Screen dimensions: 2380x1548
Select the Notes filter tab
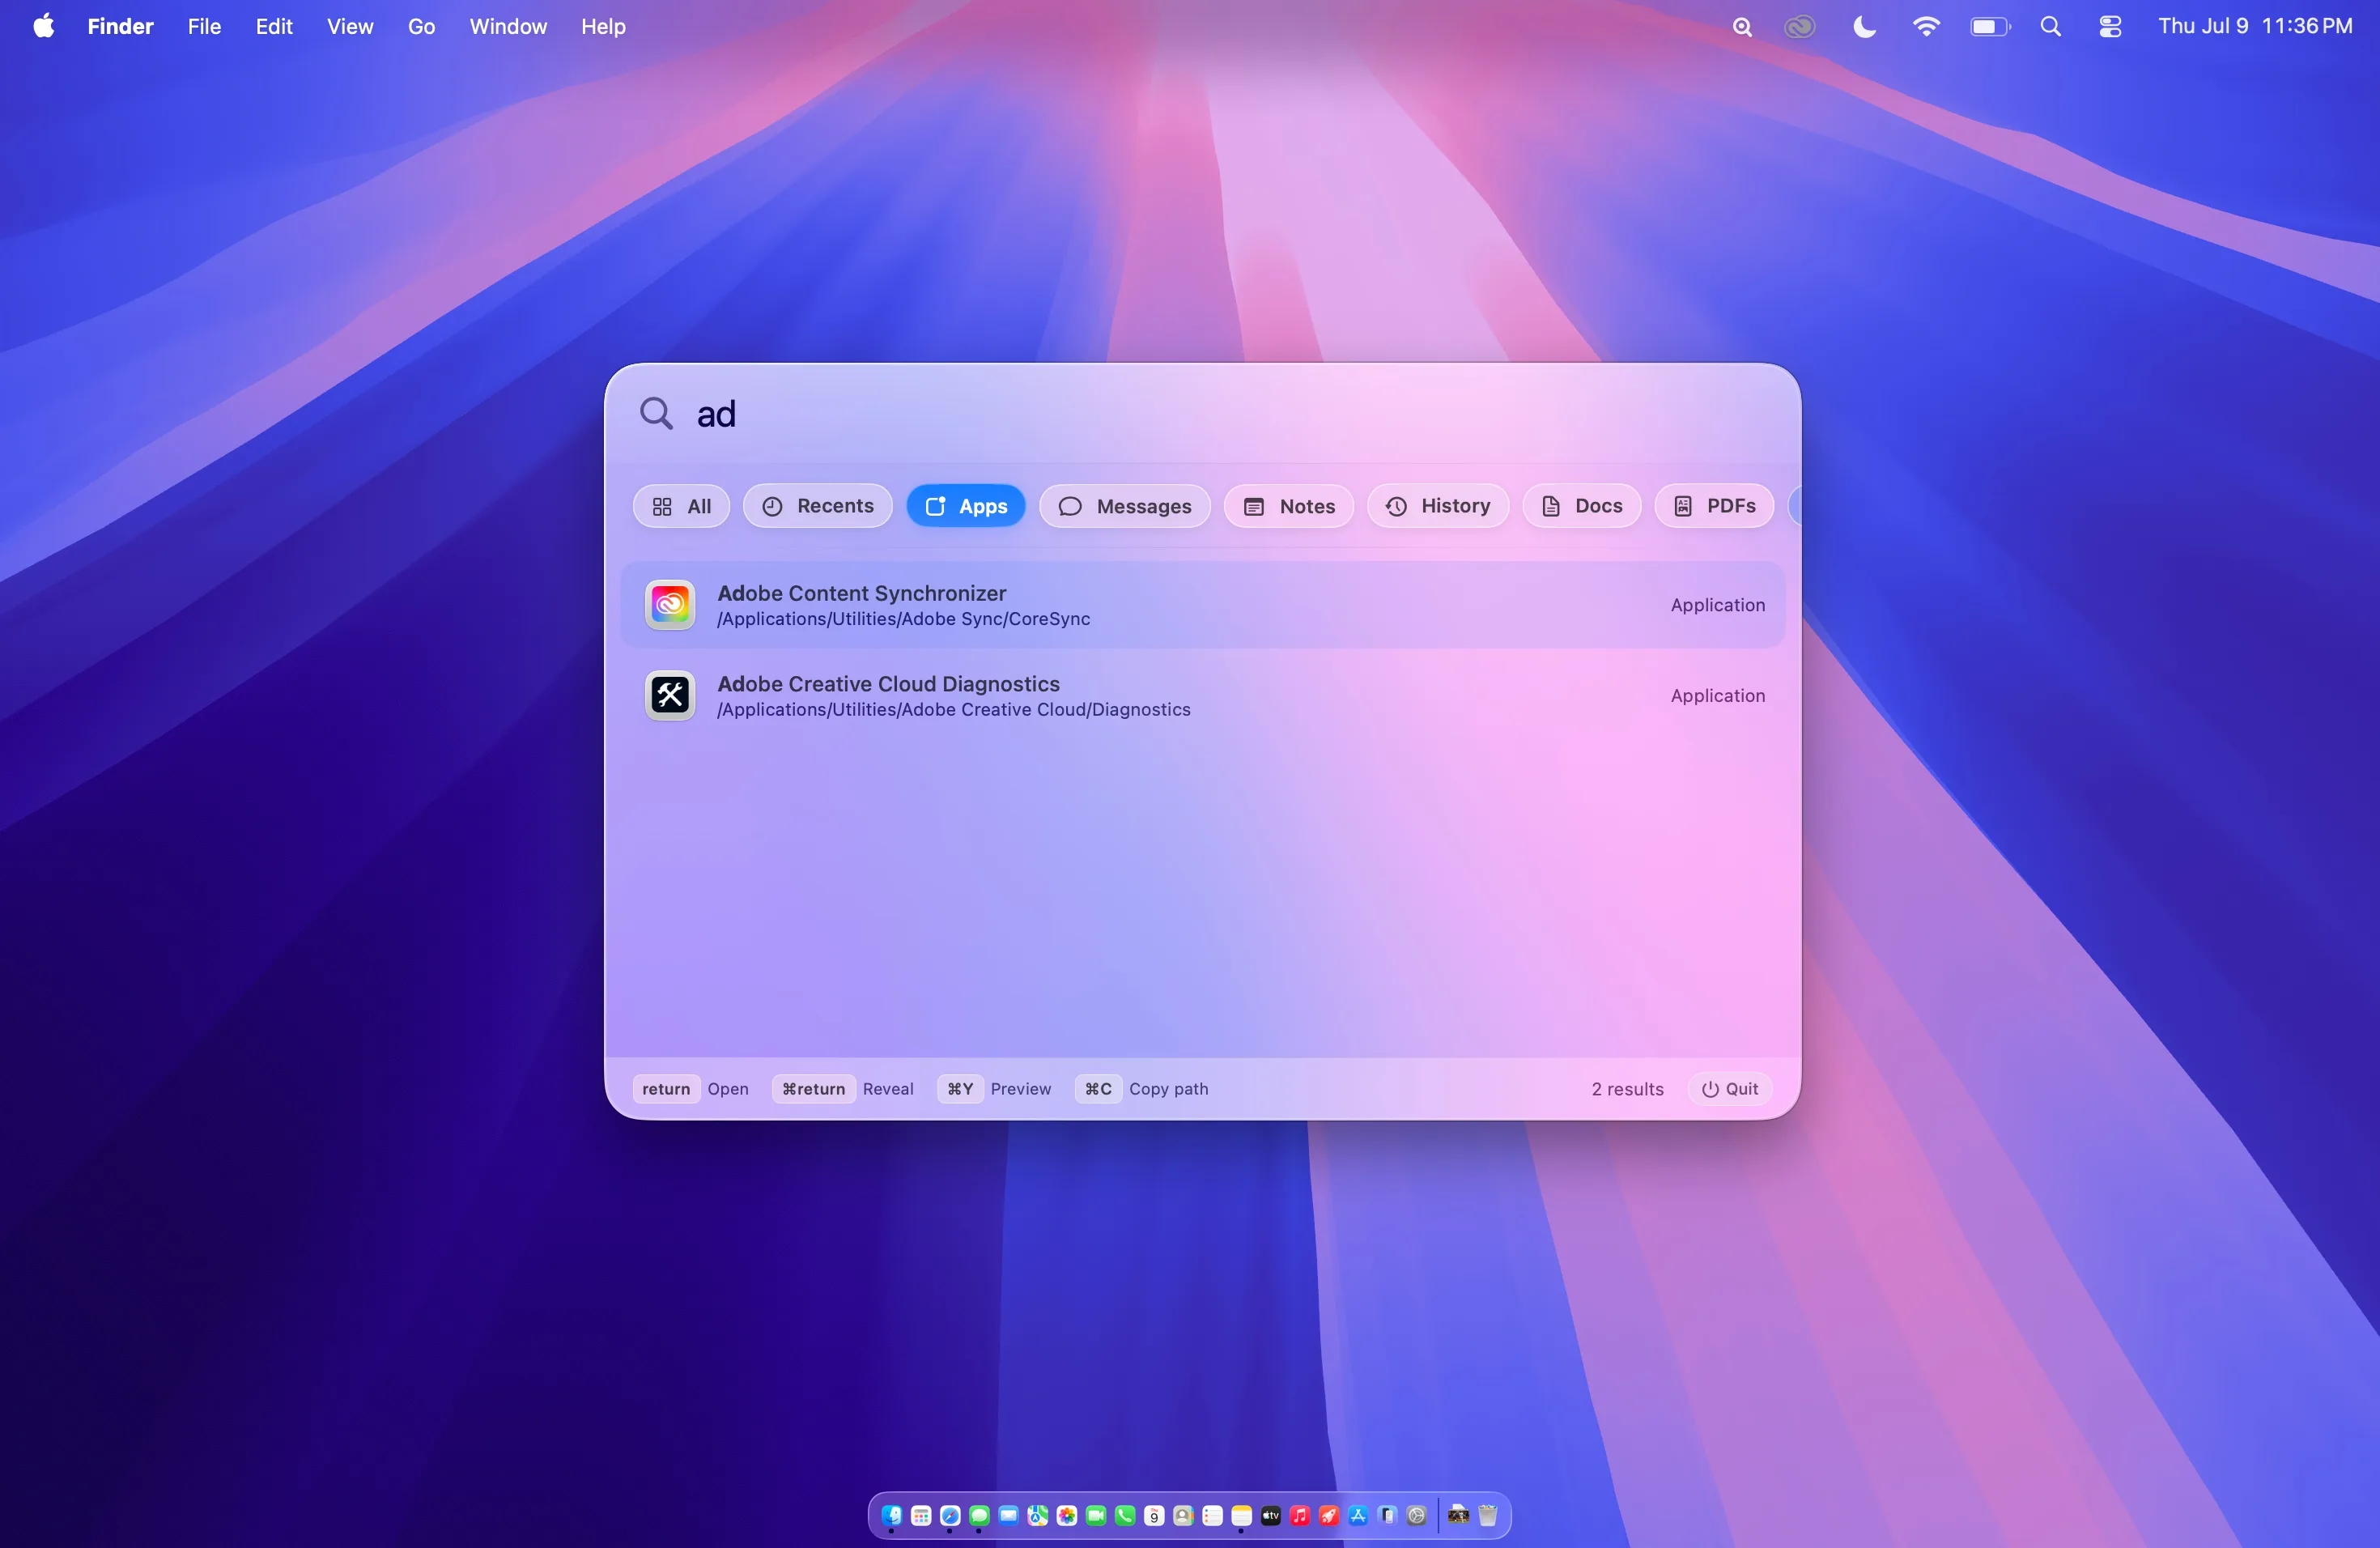pos(1289,506)
